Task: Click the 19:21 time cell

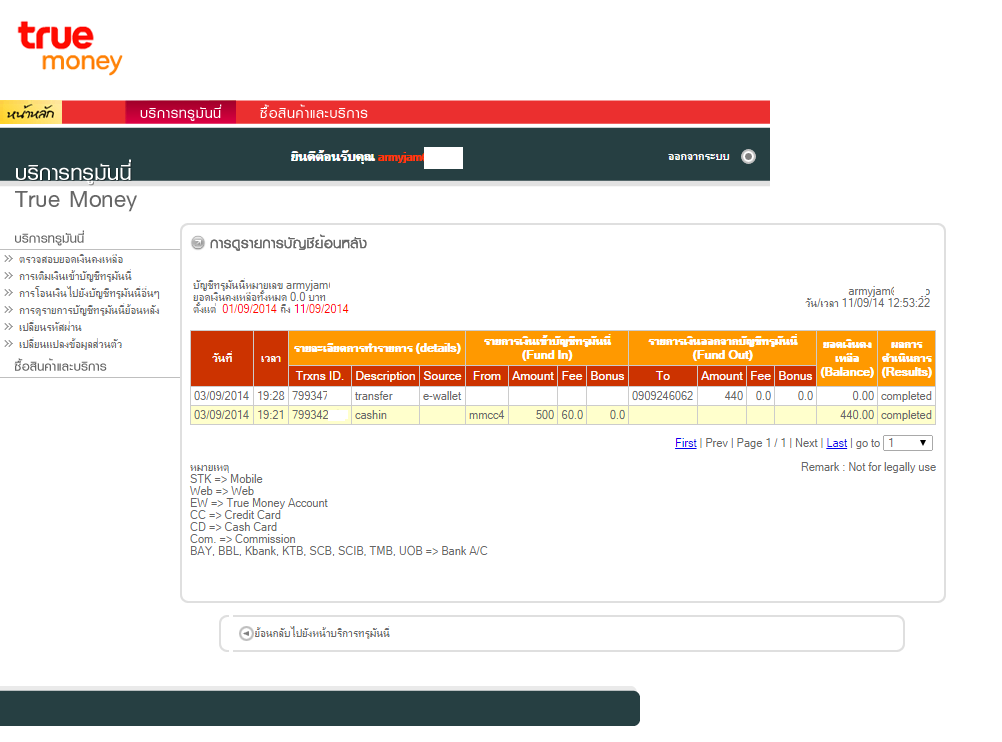Action: pyautogui.click(x=271, y=415)
